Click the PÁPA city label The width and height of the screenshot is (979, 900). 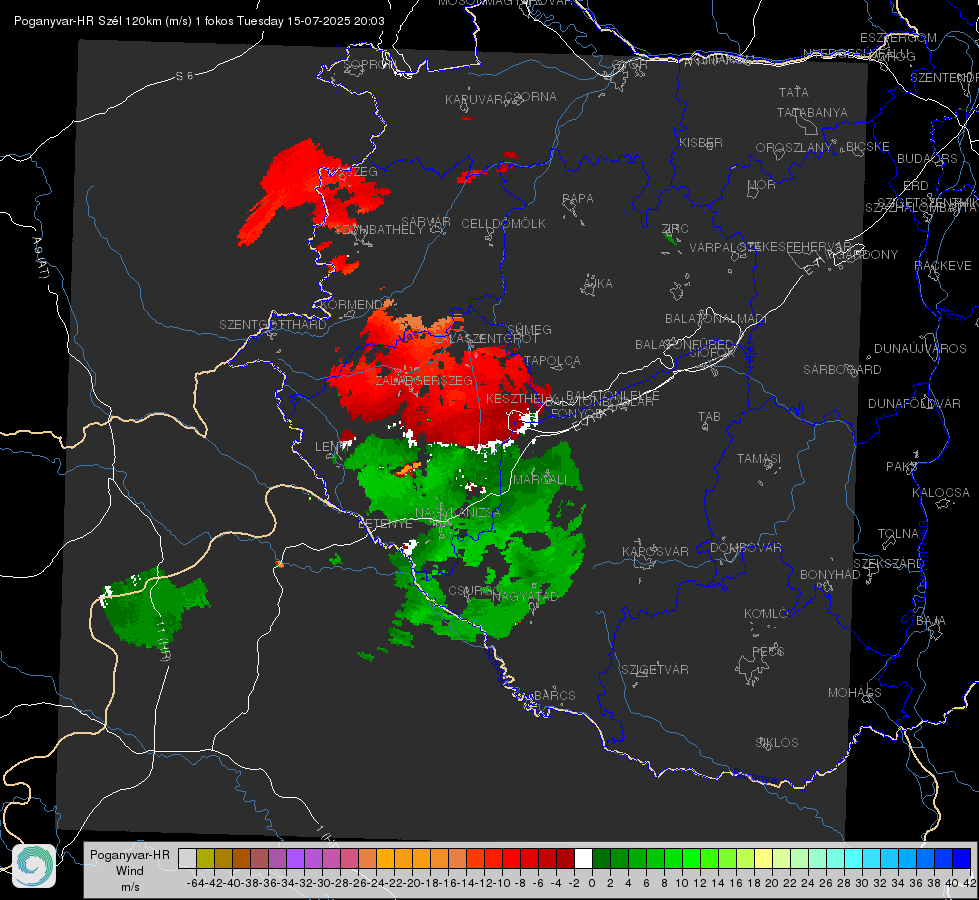pos(578,199)
